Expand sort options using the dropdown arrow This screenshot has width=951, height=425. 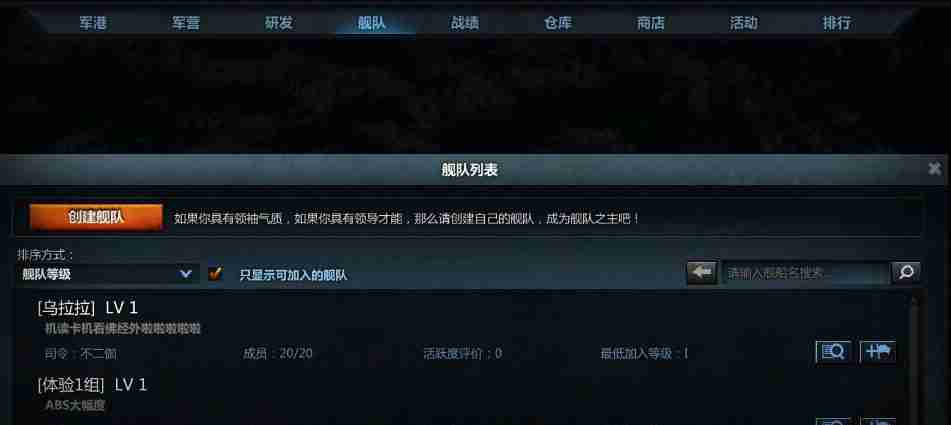[186, 274]
